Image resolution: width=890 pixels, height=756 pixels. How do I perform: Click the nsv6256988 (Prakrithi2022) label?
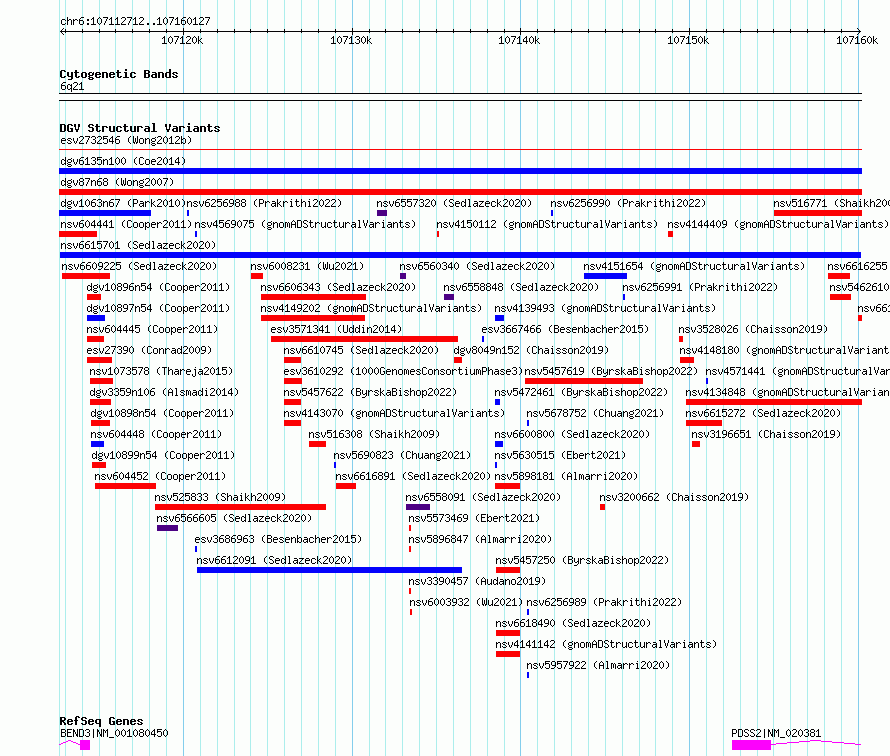pos(265,203)
